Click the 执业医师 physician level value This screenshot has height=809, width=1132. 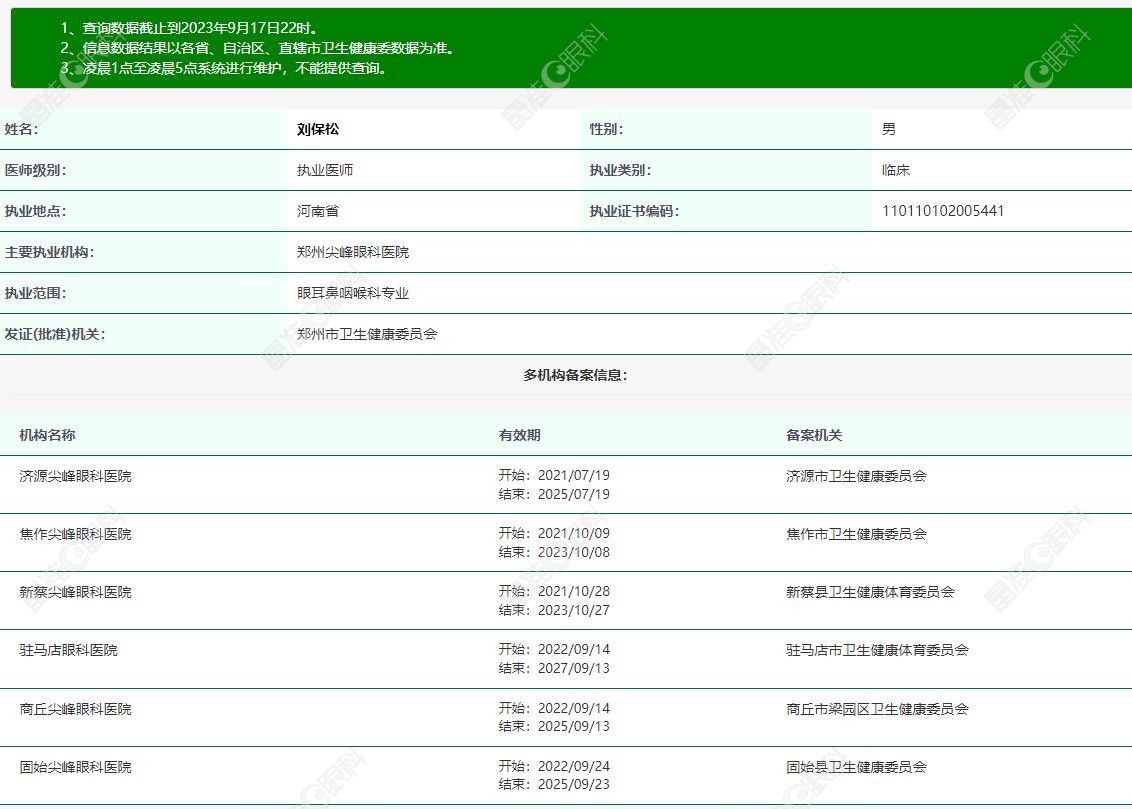point(325,170)
